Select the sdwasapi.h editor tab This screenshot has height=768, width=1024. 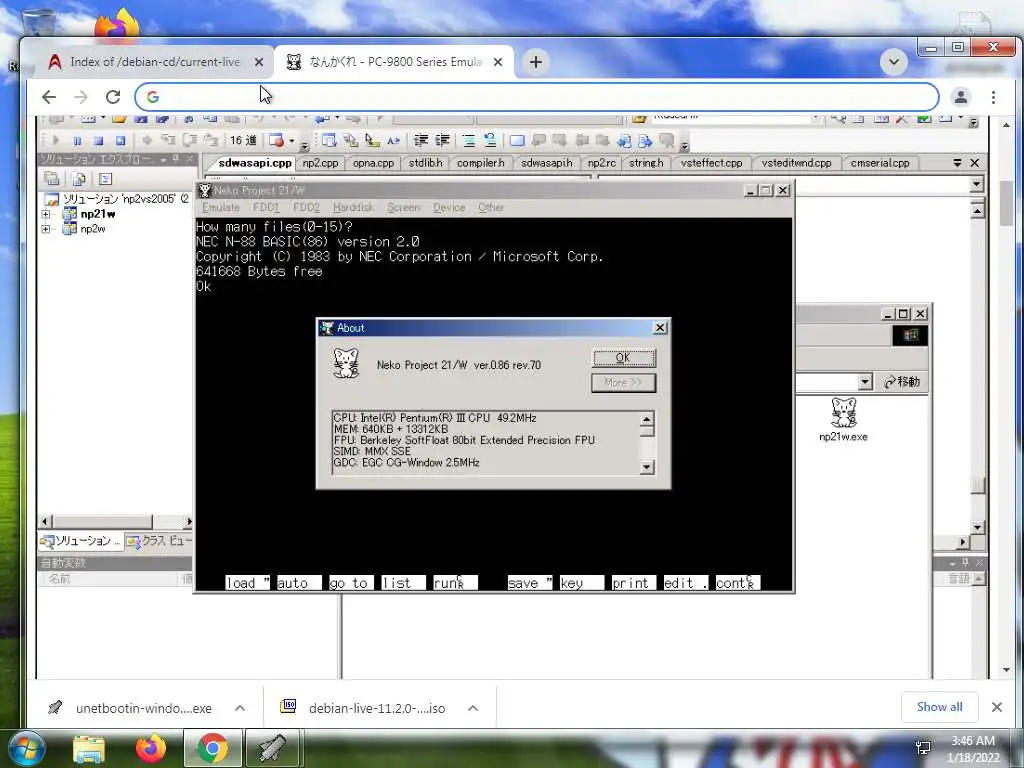547,163
